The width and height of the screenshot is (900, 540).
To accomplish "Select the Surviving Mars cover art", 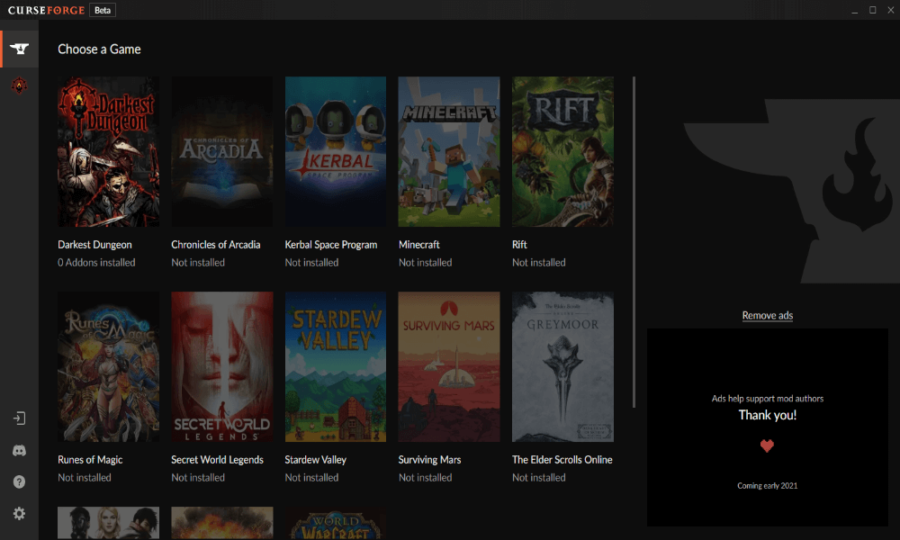I will (449, 367).
